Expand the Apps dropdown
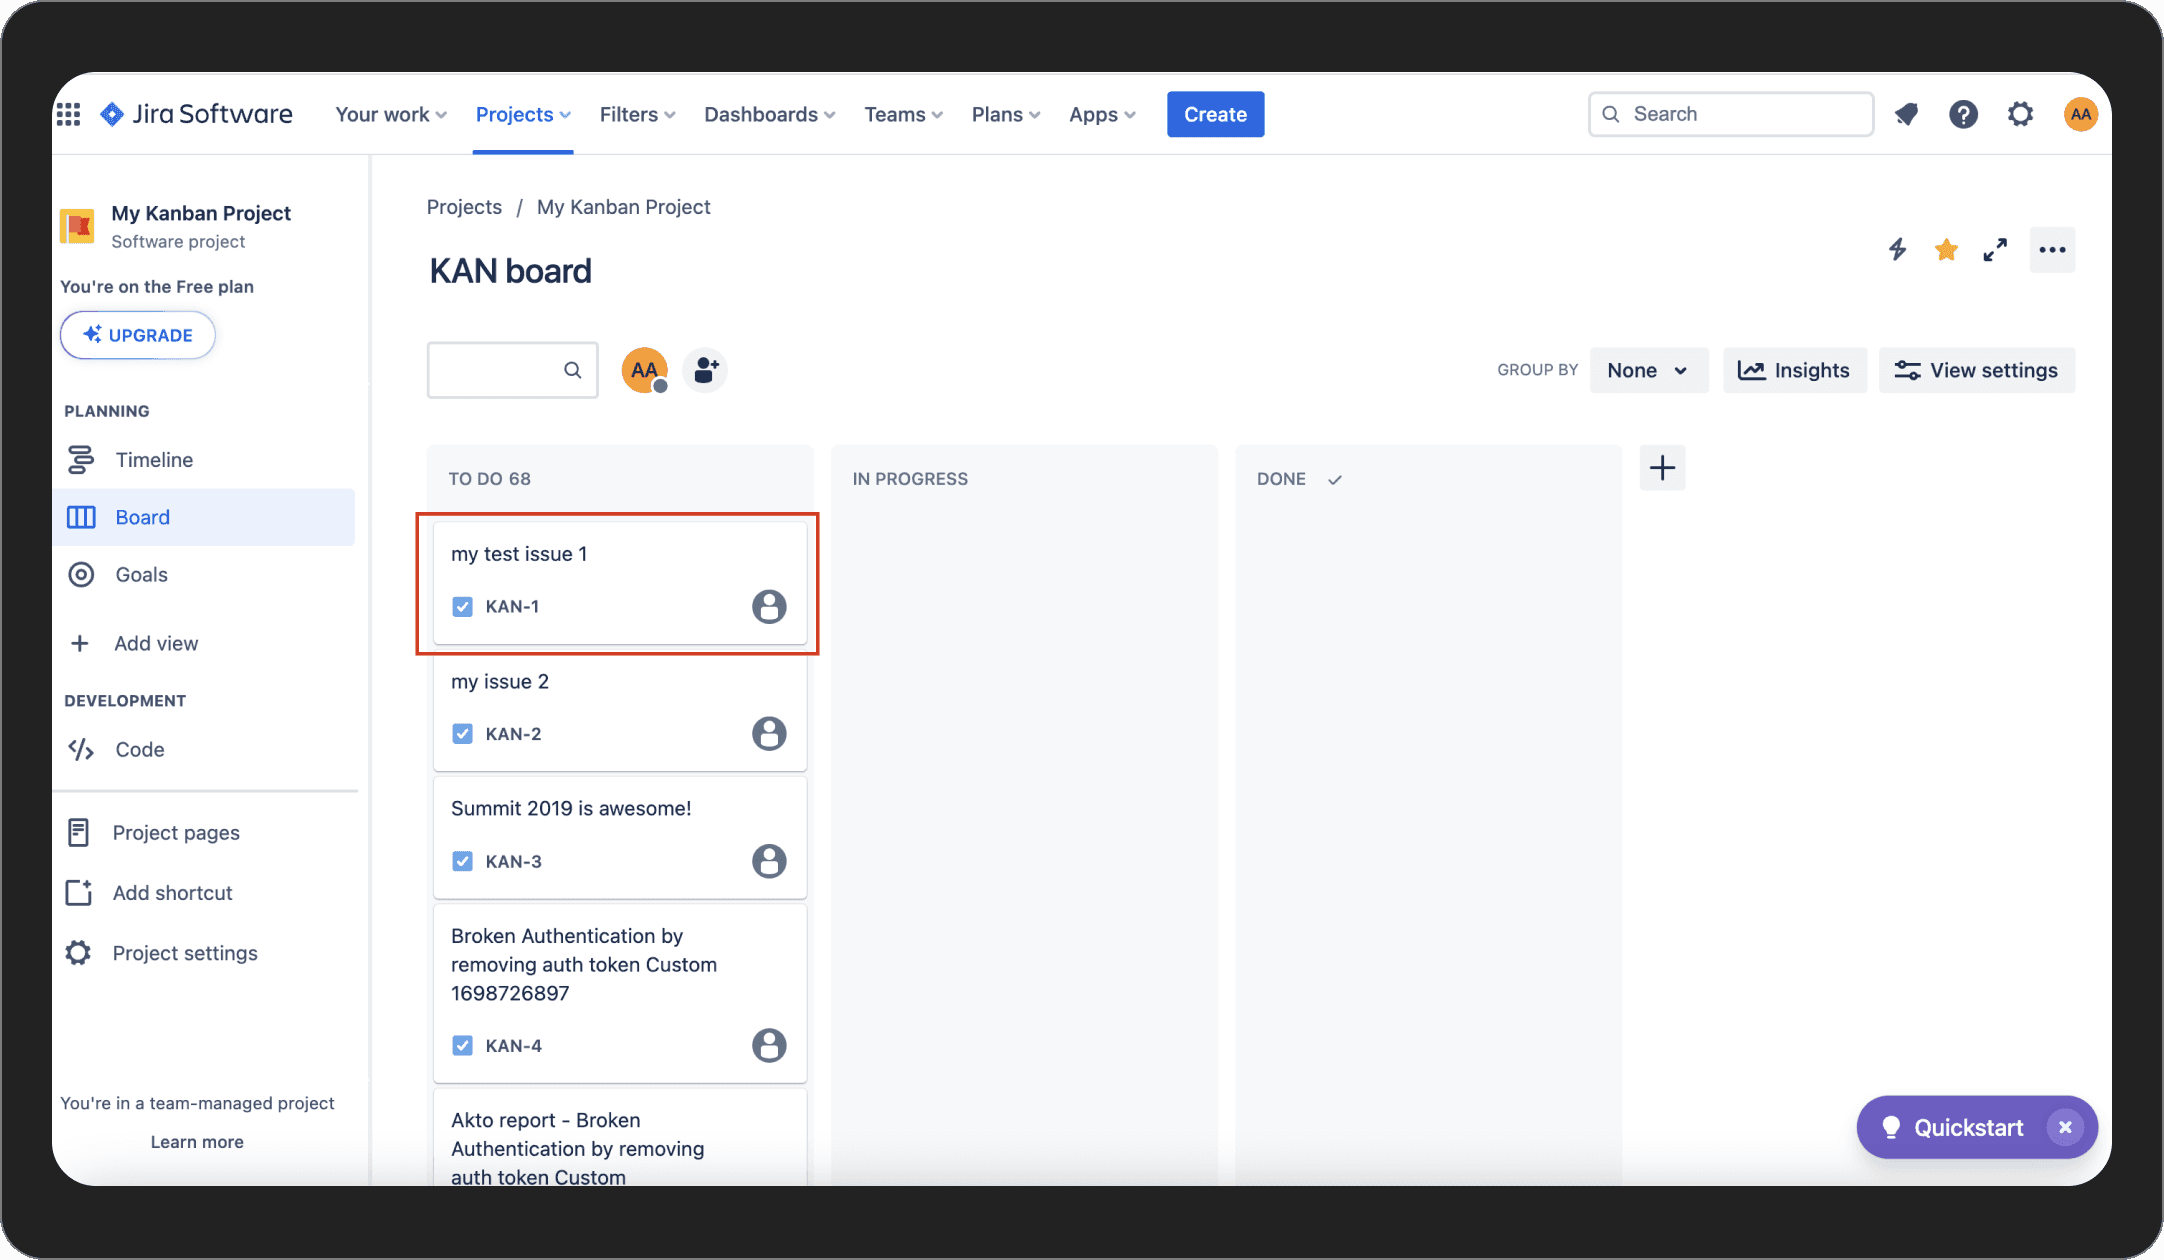This screenshot has width=2164, height=1260. click(x=1102, y=114)
